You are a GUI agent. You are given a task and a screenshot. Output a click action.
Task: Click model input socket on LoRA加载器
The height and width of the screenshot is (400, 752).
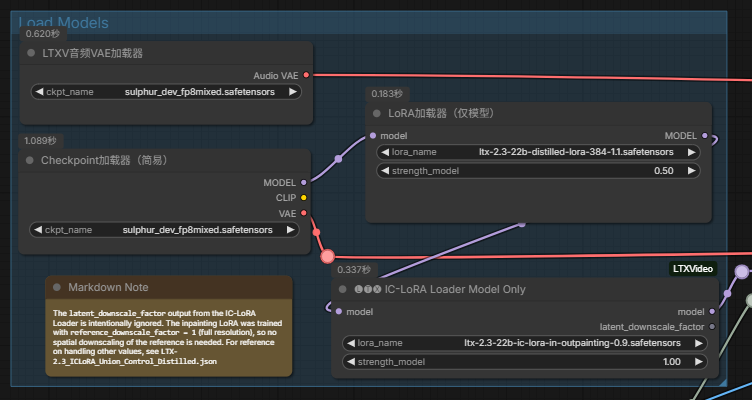tap(373, 136)
